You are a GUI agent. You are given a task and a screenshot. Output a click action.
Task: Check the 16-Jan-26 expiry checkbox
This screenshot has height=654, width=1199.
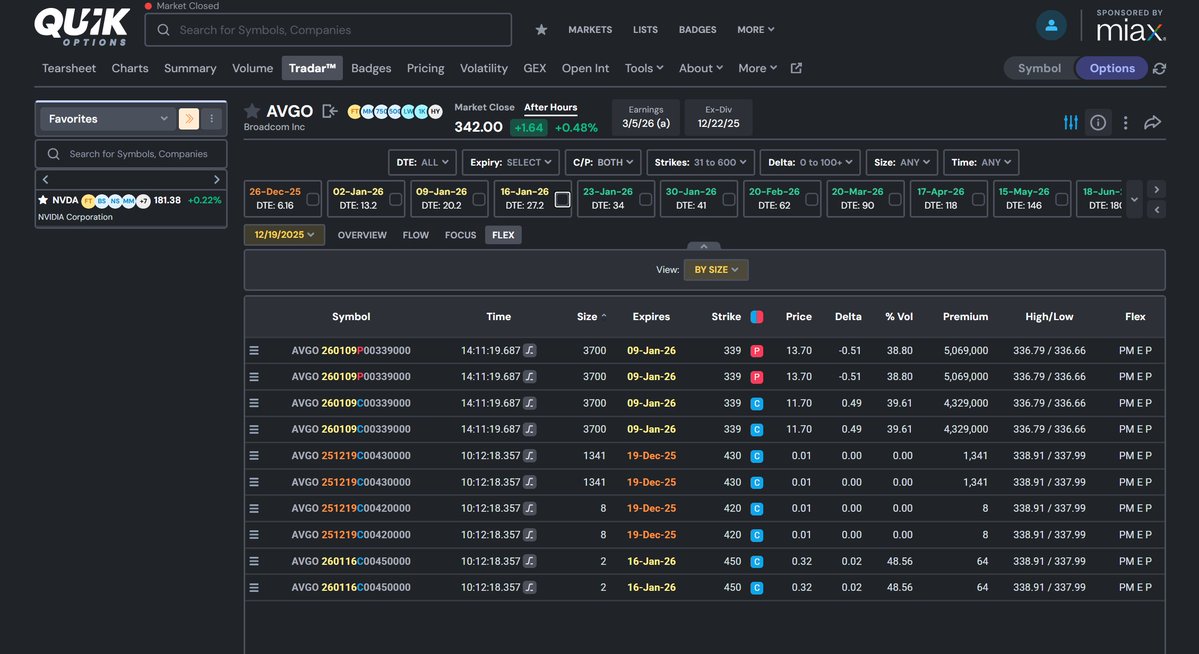(x=562, y=199)
